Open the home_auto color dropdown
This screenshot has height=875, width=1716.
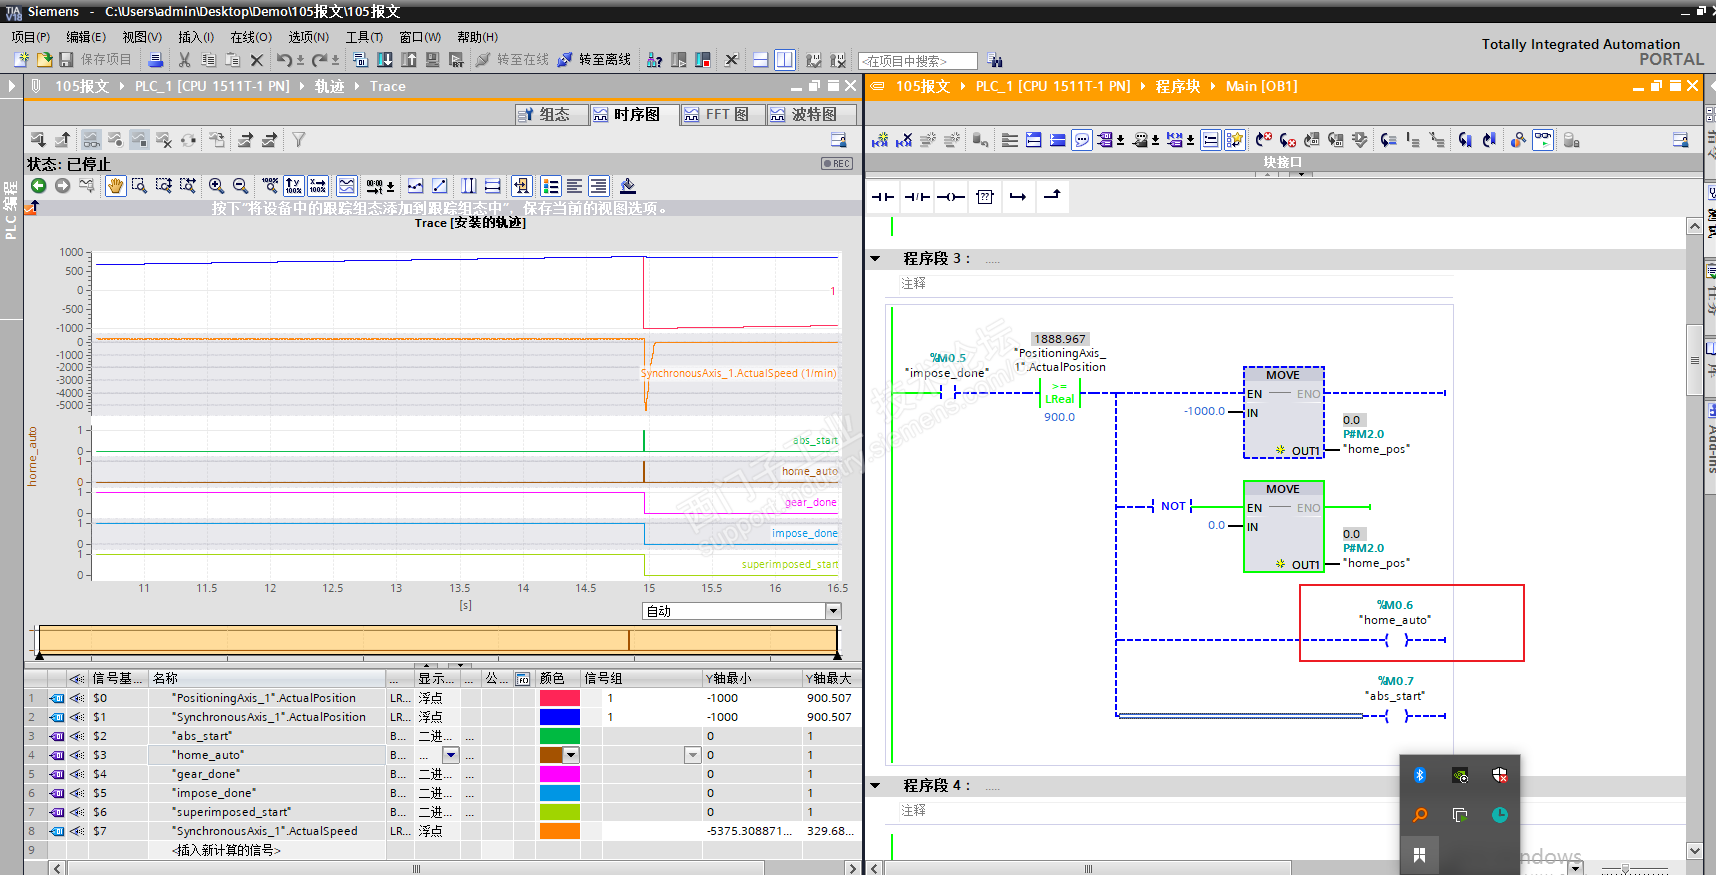point(571,755)
